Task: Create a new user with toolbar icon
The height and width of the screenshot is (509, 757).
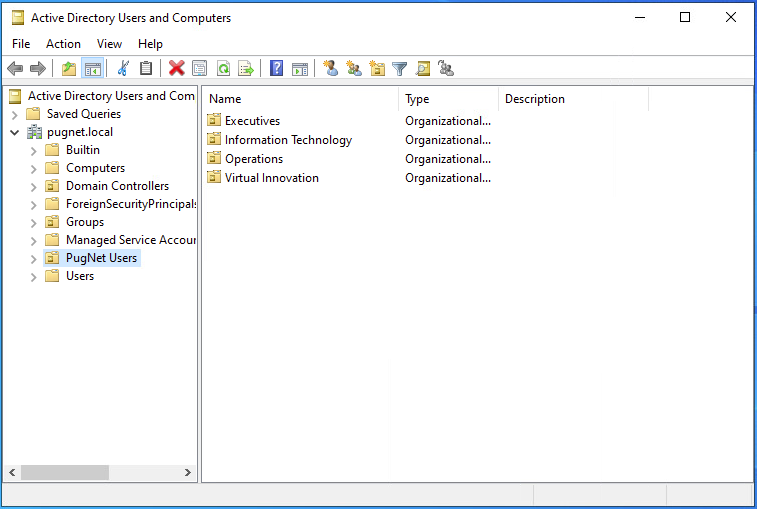Action: pyautogui.click(x=331, y=69)
